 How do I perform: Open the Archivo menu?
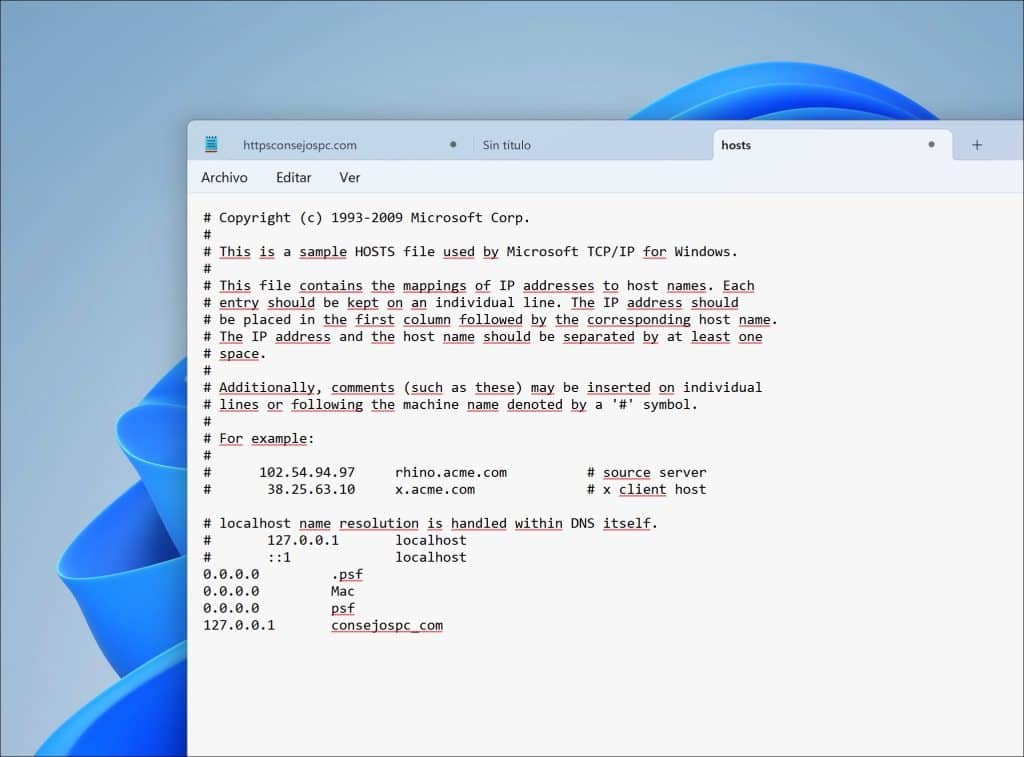[224, 178]
